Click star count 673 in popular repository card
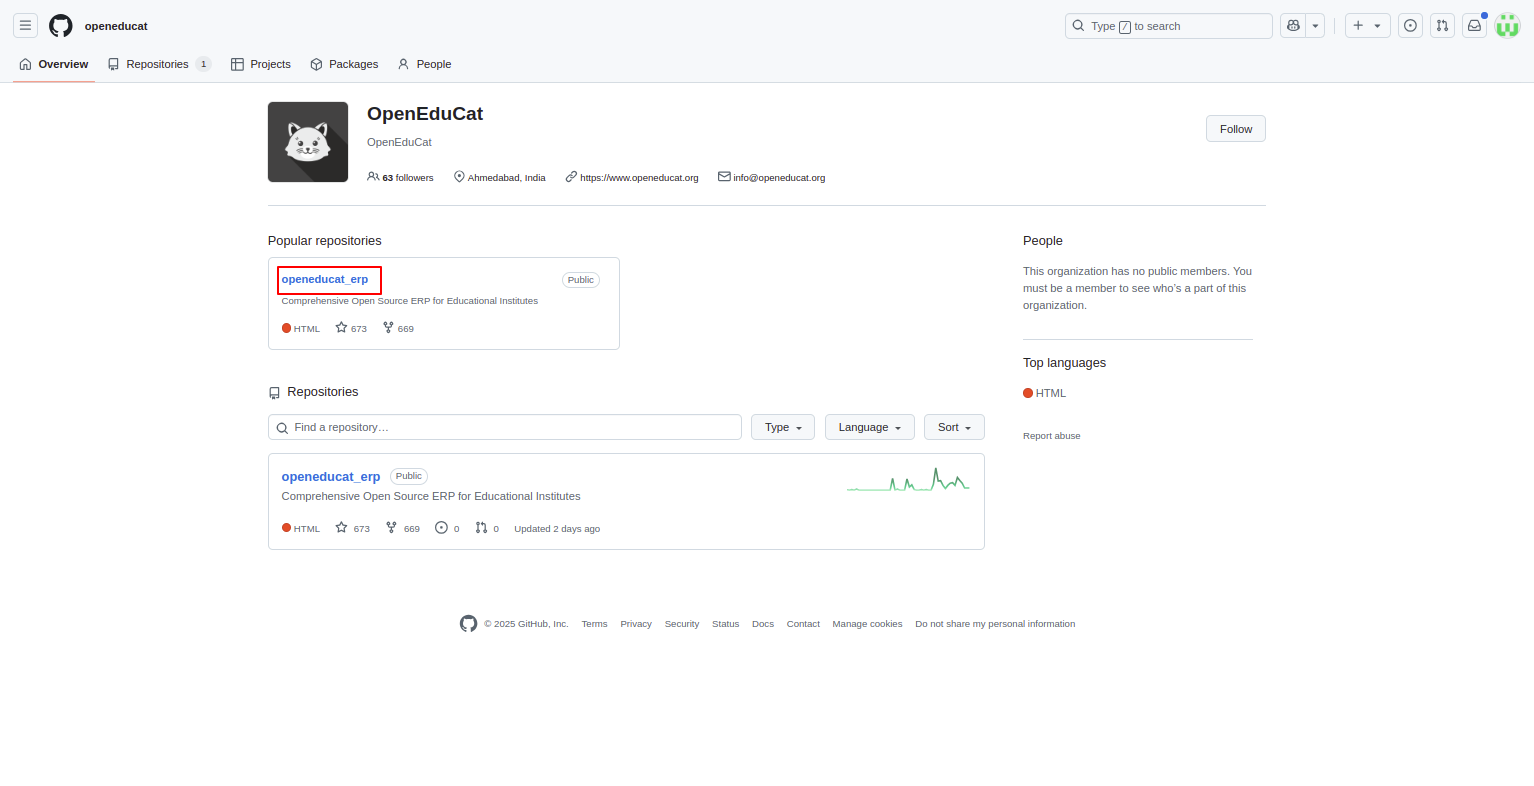1534x786 pixels. [x=351, y=328]
